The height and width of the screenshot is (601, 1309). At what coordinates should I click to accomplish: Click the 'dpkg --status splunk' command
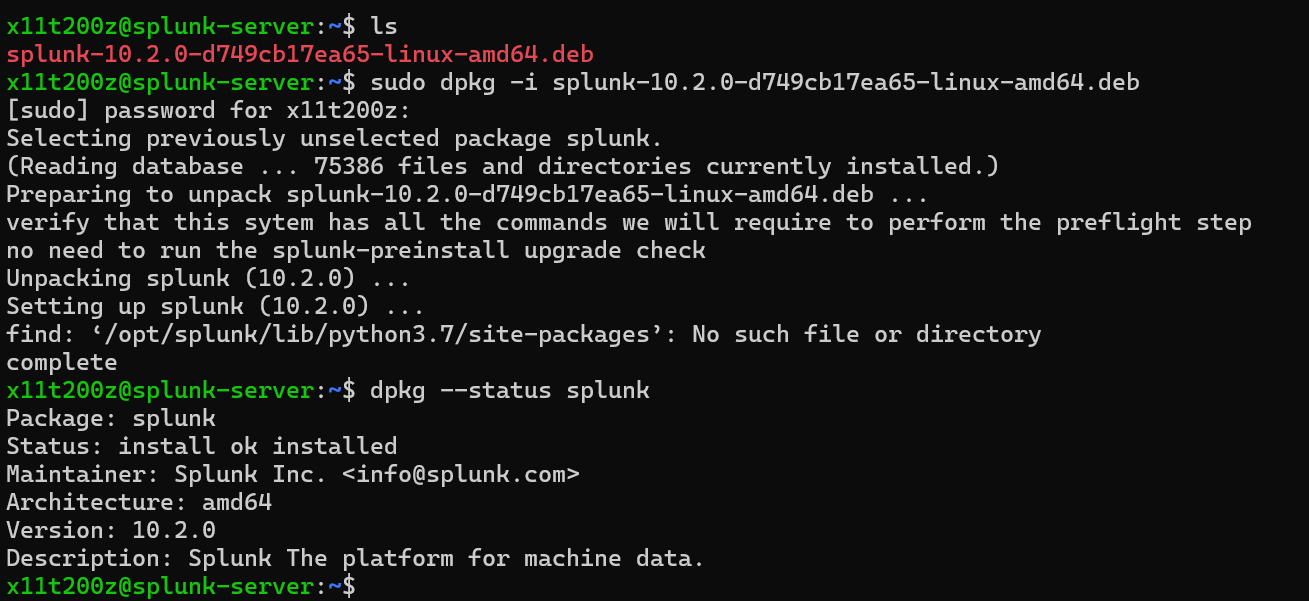[510, 390]
